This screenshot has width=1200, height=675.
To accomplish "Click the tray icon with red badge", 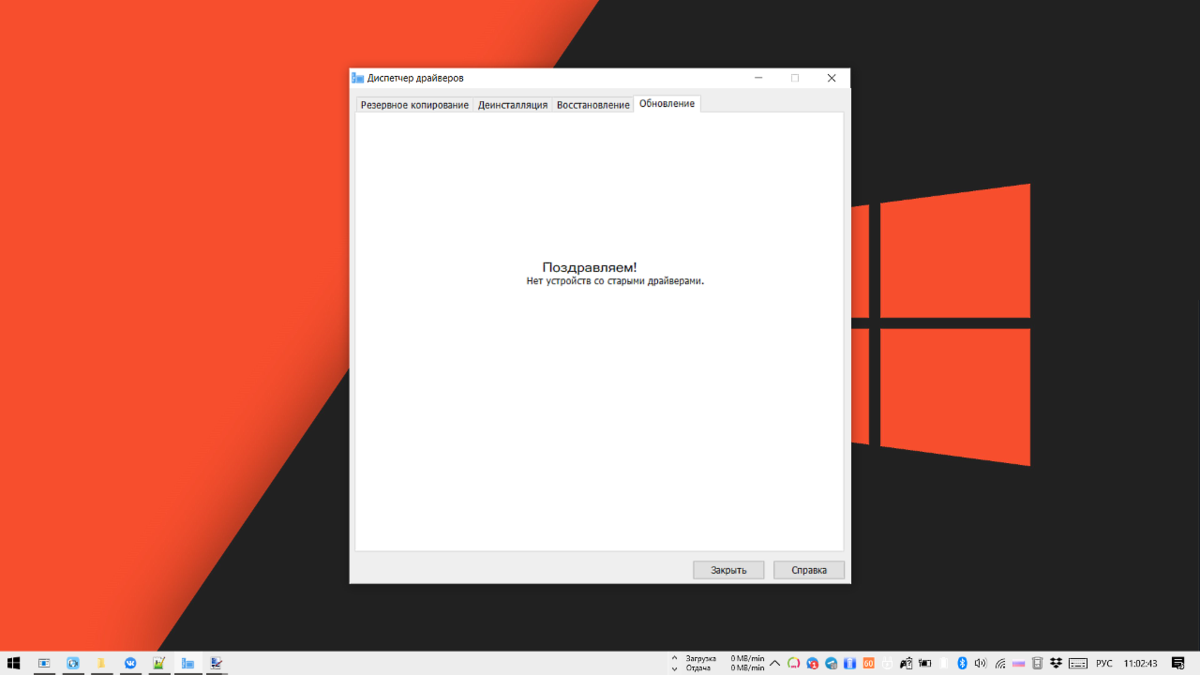I will click(813, 663).
